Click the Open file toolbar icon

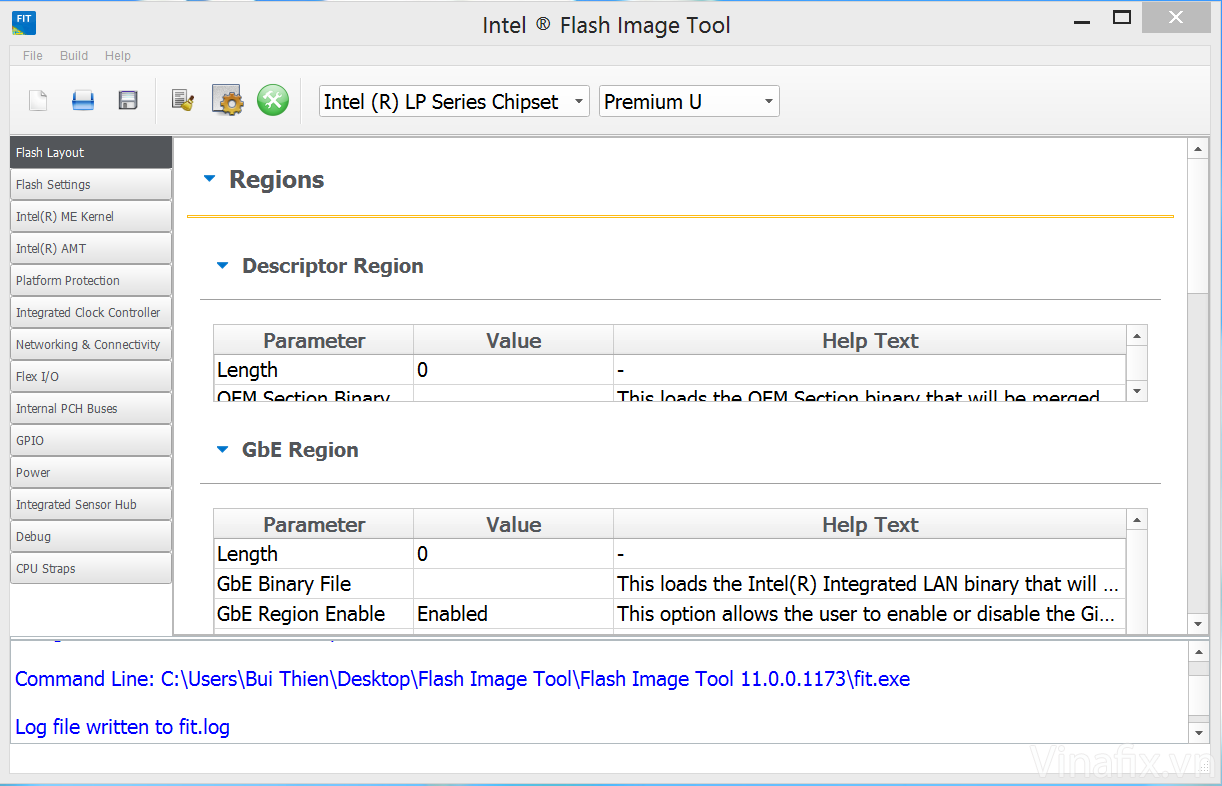[83, 100]
